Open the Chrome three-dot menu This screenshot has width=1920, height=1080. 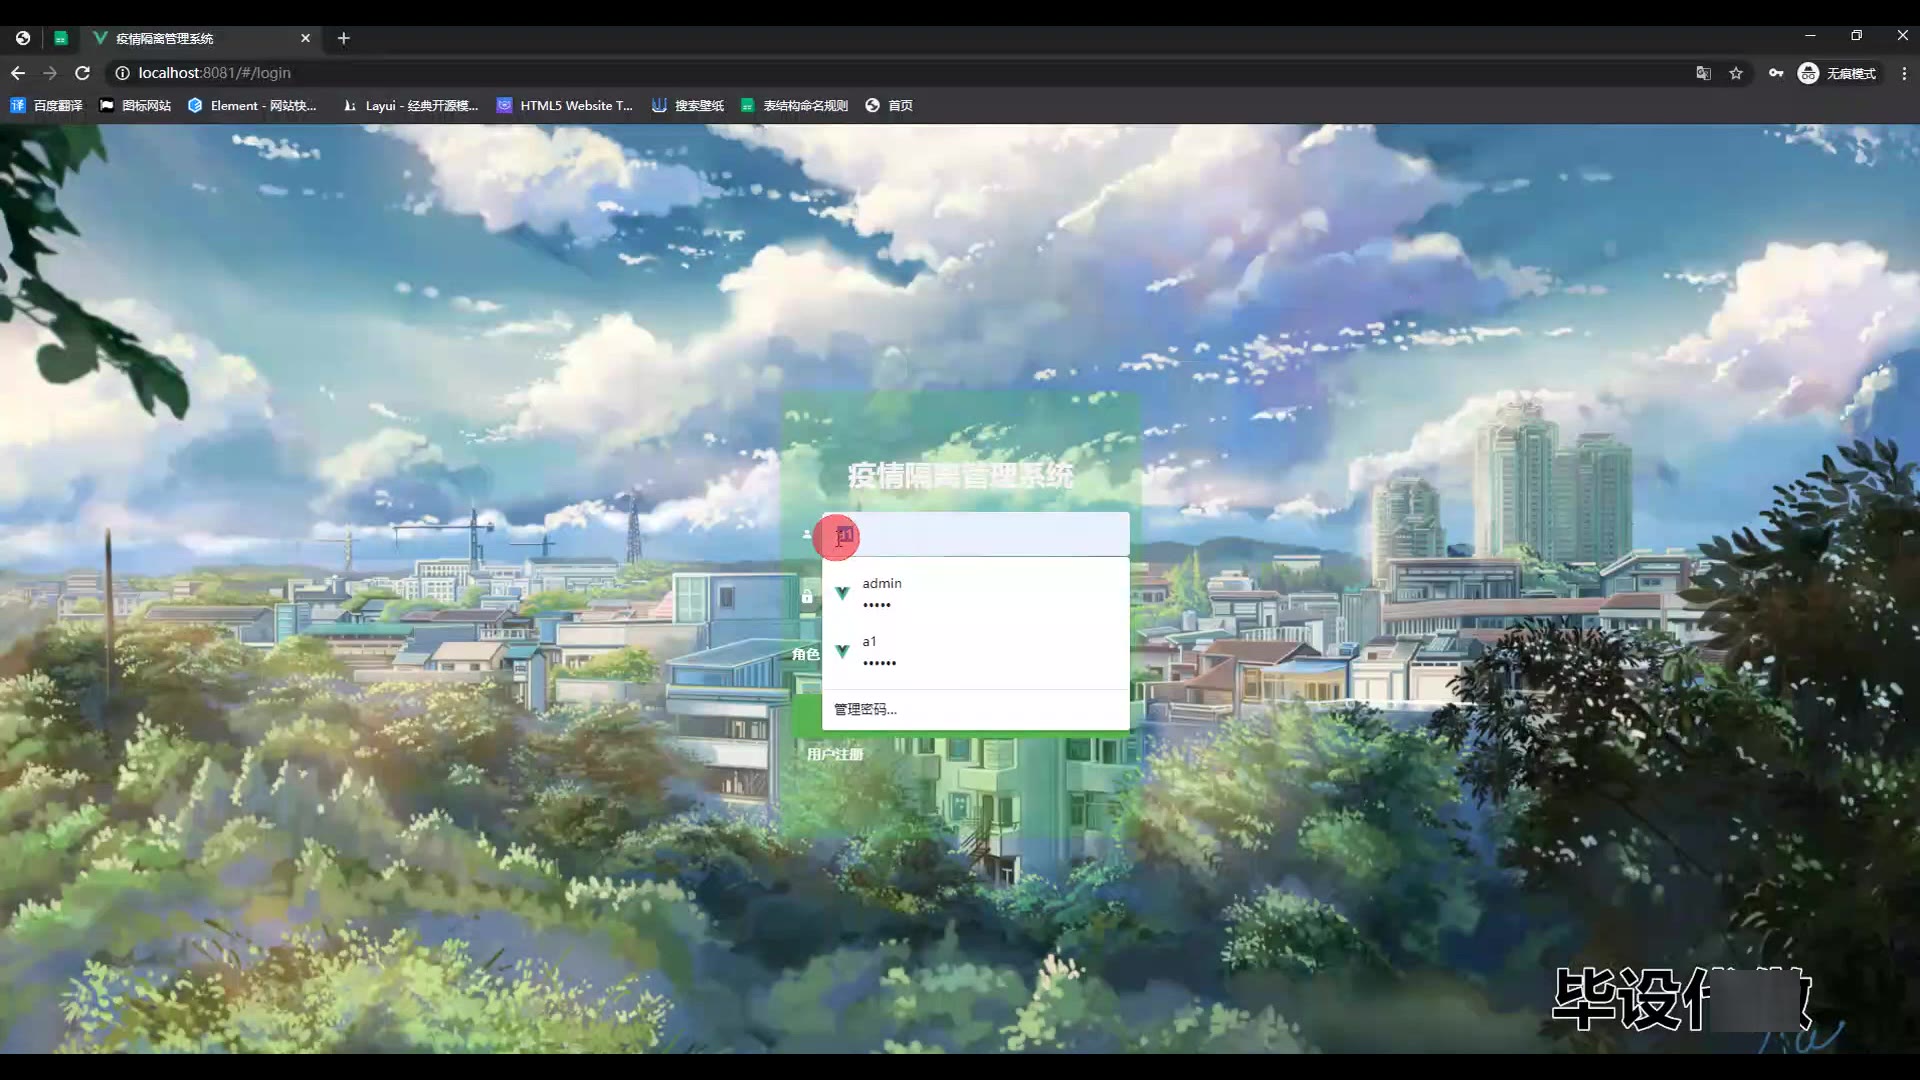click(x=1904, y=73)
